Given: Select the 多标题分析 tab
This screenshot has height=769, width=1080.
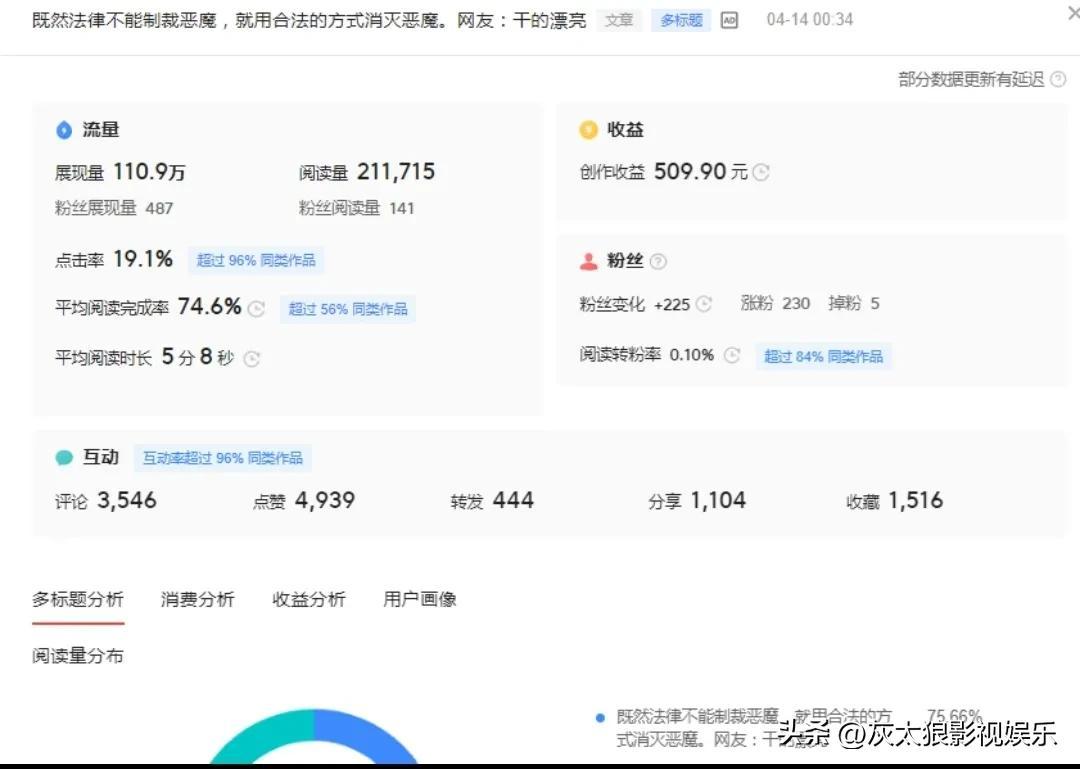Looking at the screenshot, I should (78, 599).
